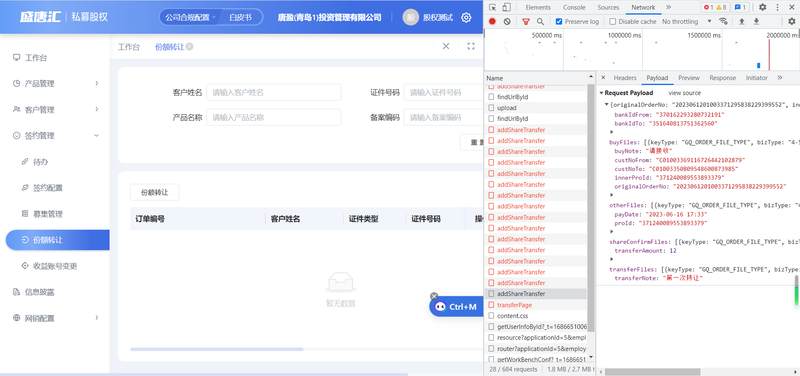The height and width of the screenshot is (376, 800).
Task: Expand the 产品管理 sidebar menu
Action: pyautogui.click(x=55, y=83)
